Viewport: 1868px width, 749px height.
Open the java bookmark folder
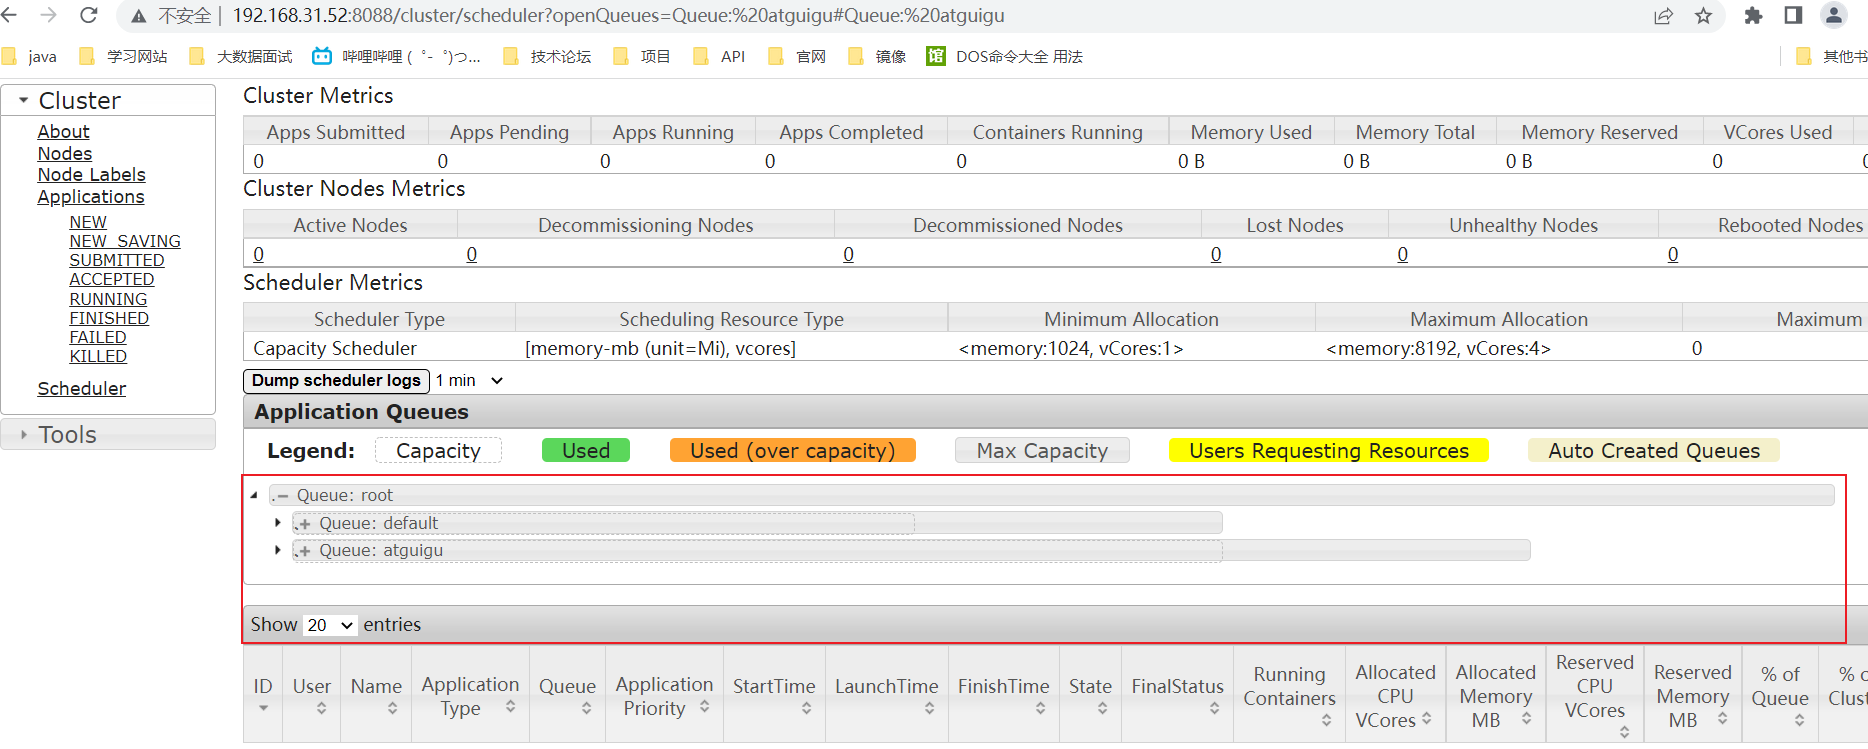pyautogui.click(x=30, y=56)
